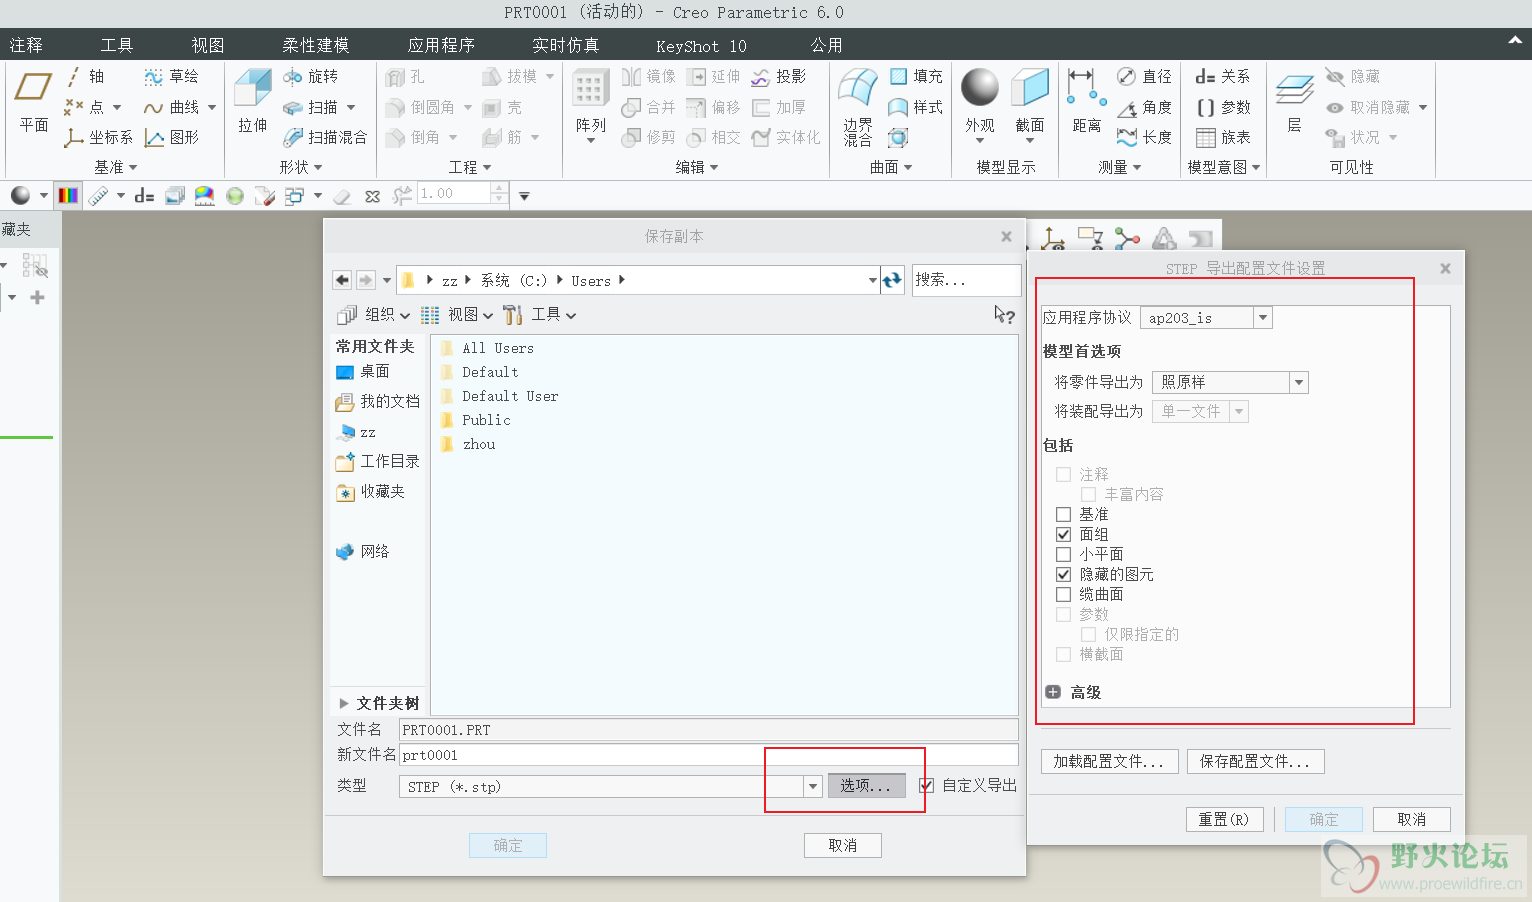
Task: Open the KeyShot 10 tab
Action: click(x=701, y=46)
